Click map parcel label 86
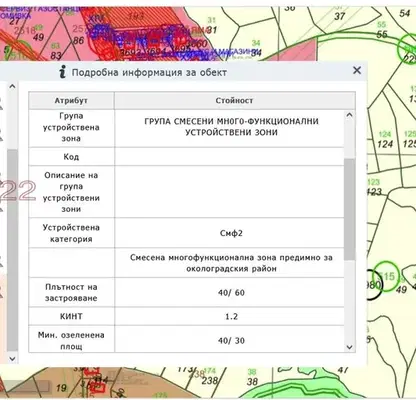Image resolution: width=416 pixels, height=400 pixels. 78,41
